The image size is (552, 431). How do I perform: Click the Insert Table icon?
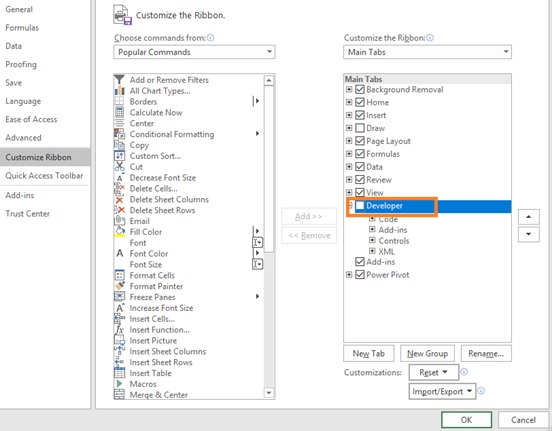click(x=120, y=373)
